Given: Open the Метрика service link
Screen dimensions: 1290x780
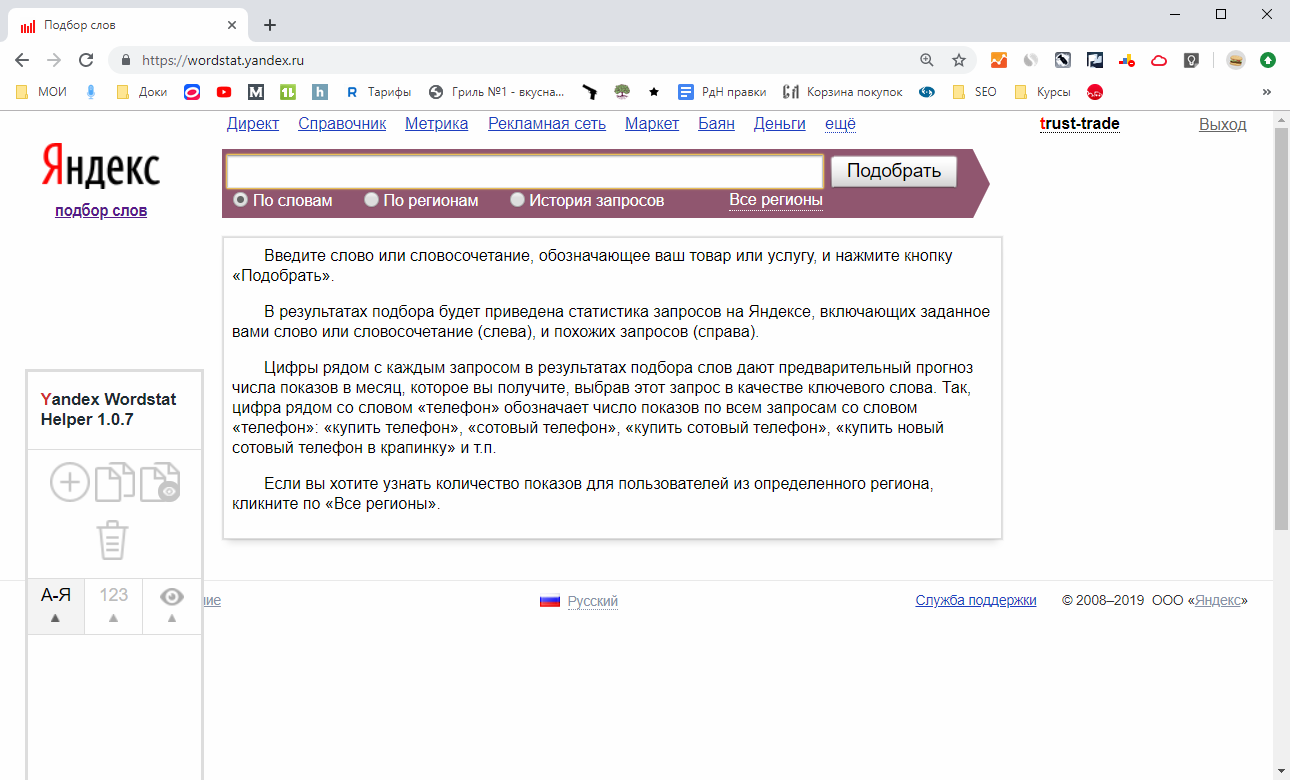Looking at the screenshot, I should pos(437,124).
